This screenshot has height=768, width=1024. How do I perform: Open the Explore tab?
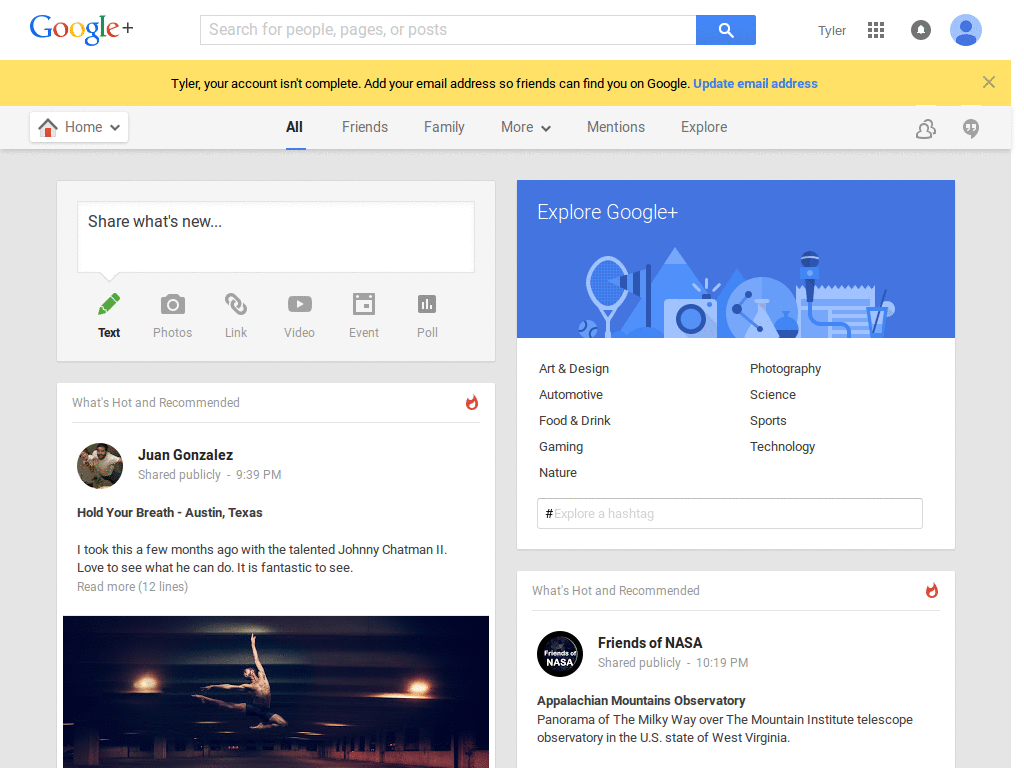point(704,127)
